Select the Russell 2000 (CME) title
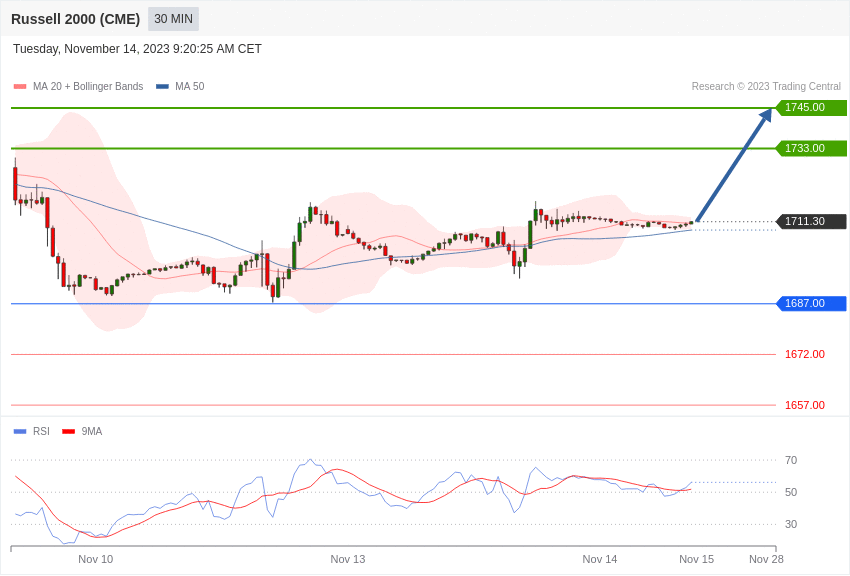This screenshot has height=576, width=850. pyautogui.click(x=75, y=19)
